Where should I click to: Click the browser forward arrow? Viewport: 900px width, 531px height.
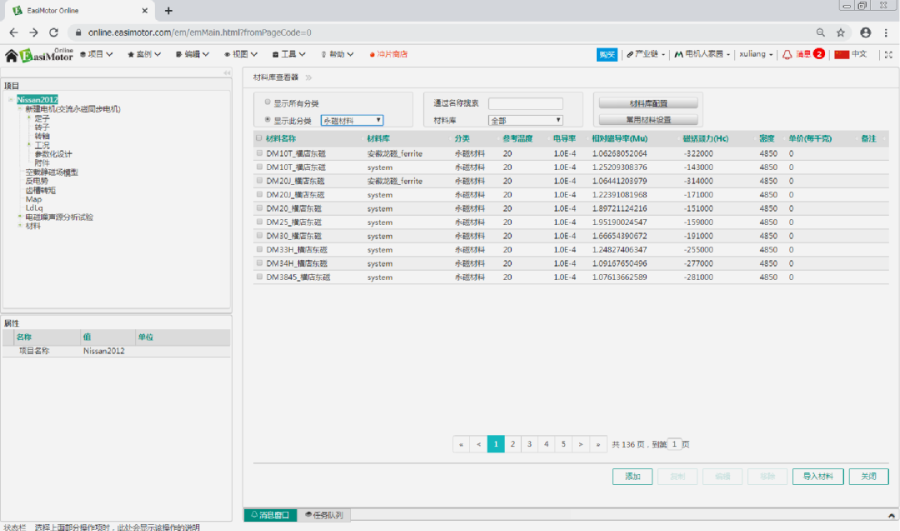click(33, 33)
